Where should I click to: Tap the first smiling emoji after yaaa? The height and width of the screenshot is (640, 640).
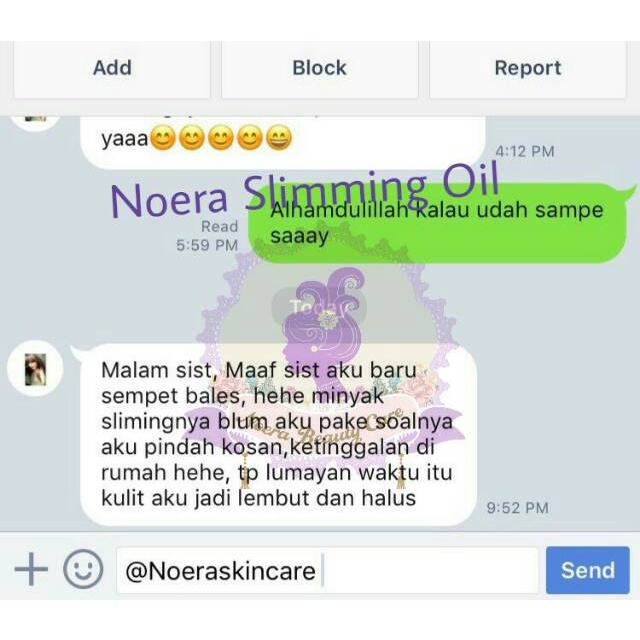[163, 138]
